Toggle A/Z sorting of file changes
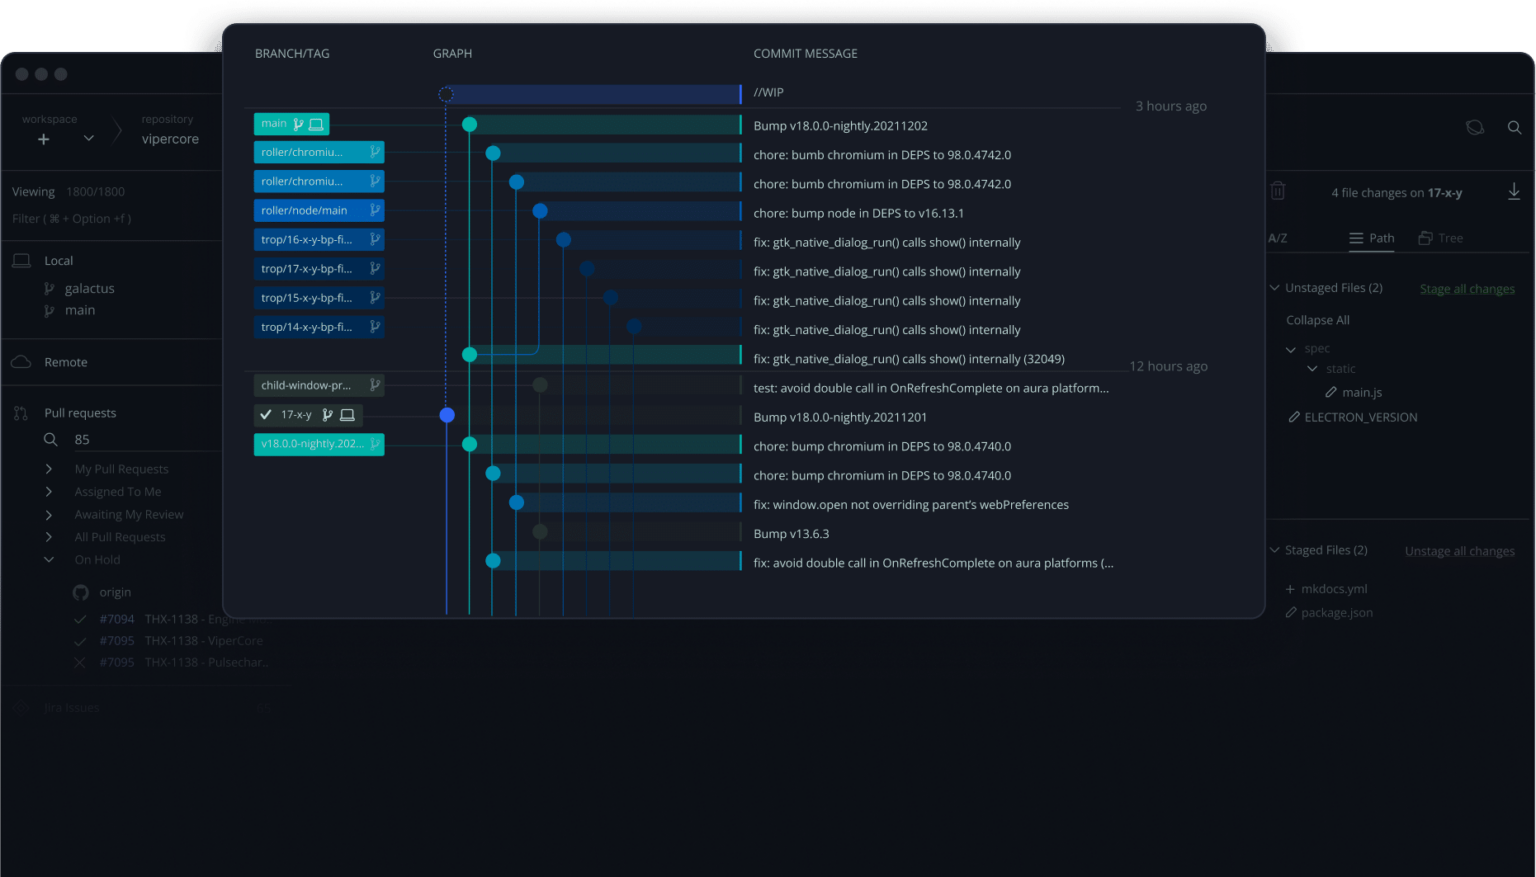The width and height of the screenshot is (1536, 877). 1278,238
